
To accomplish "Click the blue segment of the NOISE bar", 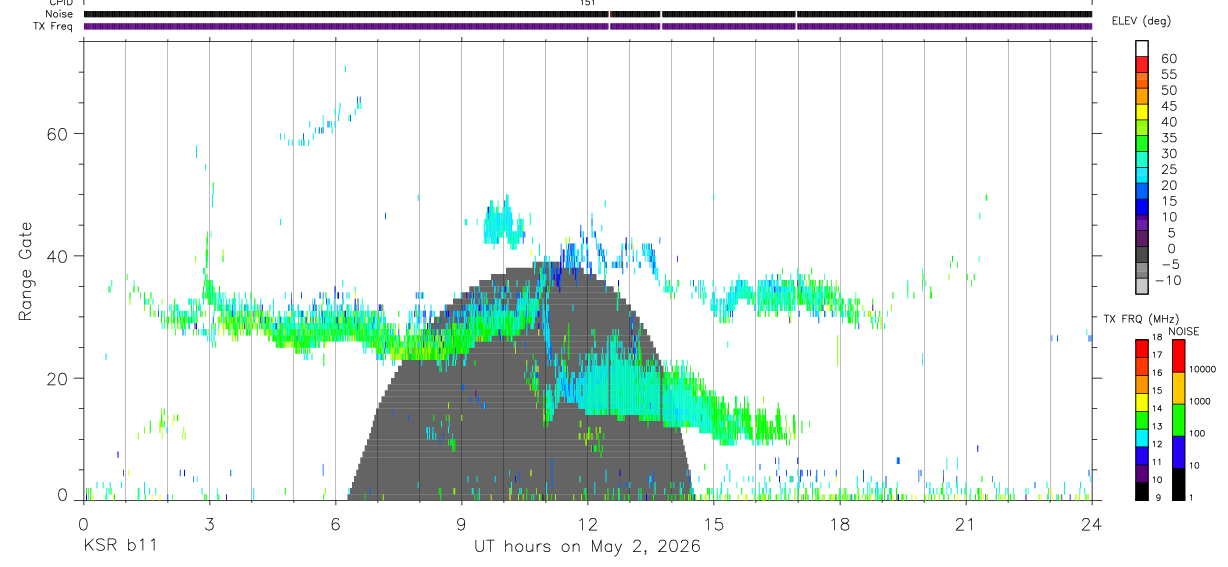I will point(1177,451).
